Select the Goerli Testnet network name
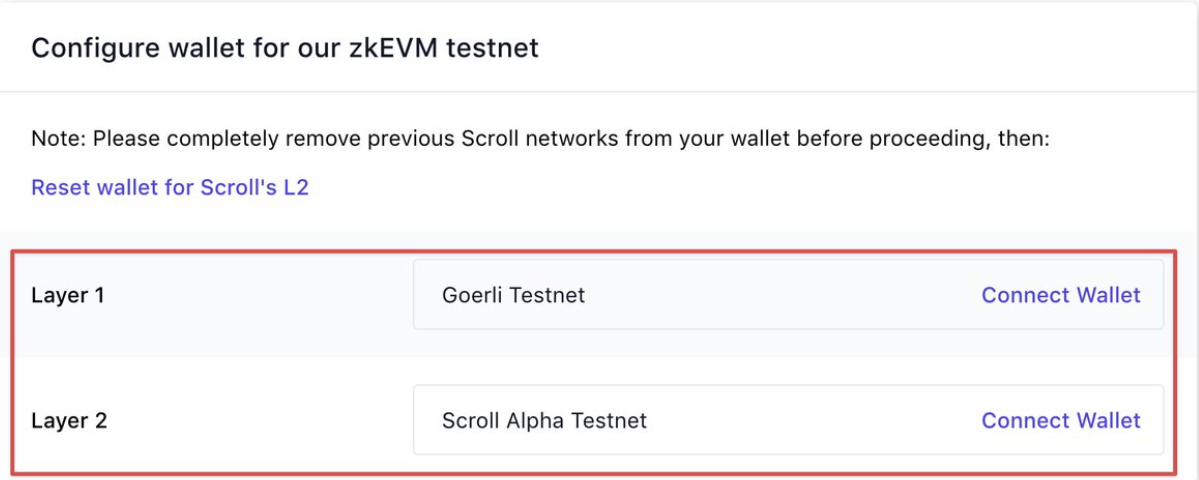 pos(513,295)
